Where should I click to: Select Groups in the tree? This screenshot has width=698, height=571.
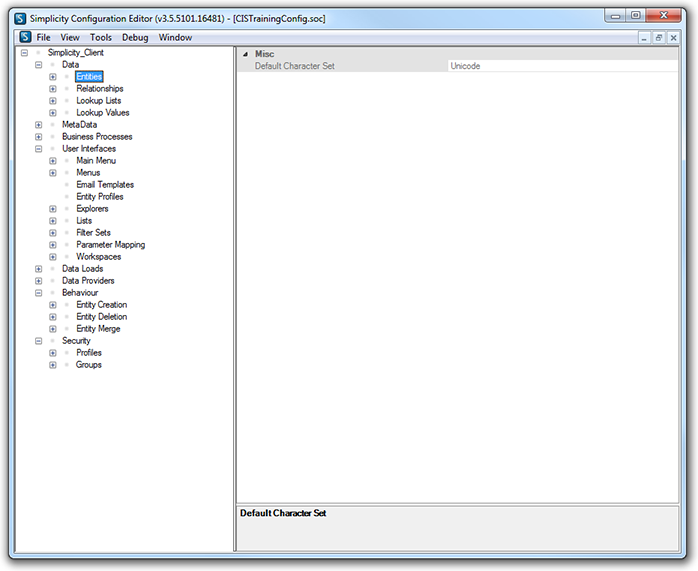[x=89, y=365]
